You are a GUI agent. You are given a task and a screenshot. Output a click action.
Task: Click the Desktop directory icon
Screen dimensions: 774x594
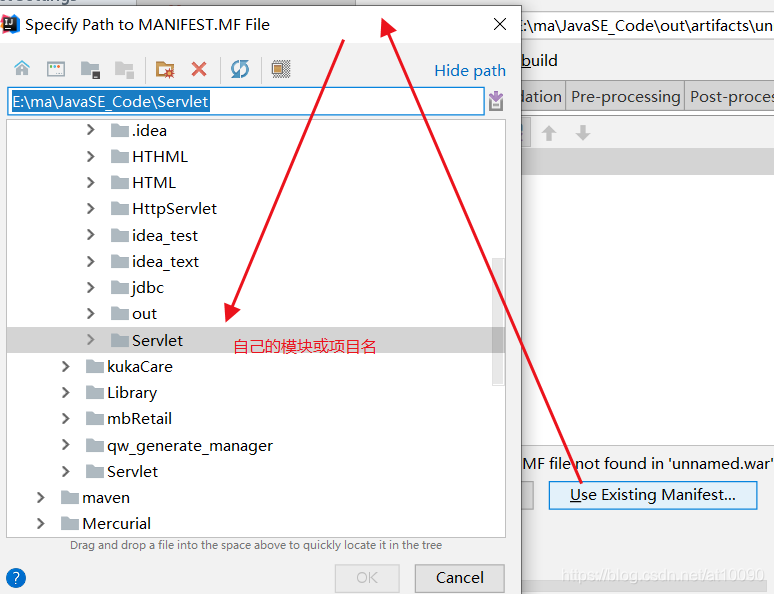56,69
